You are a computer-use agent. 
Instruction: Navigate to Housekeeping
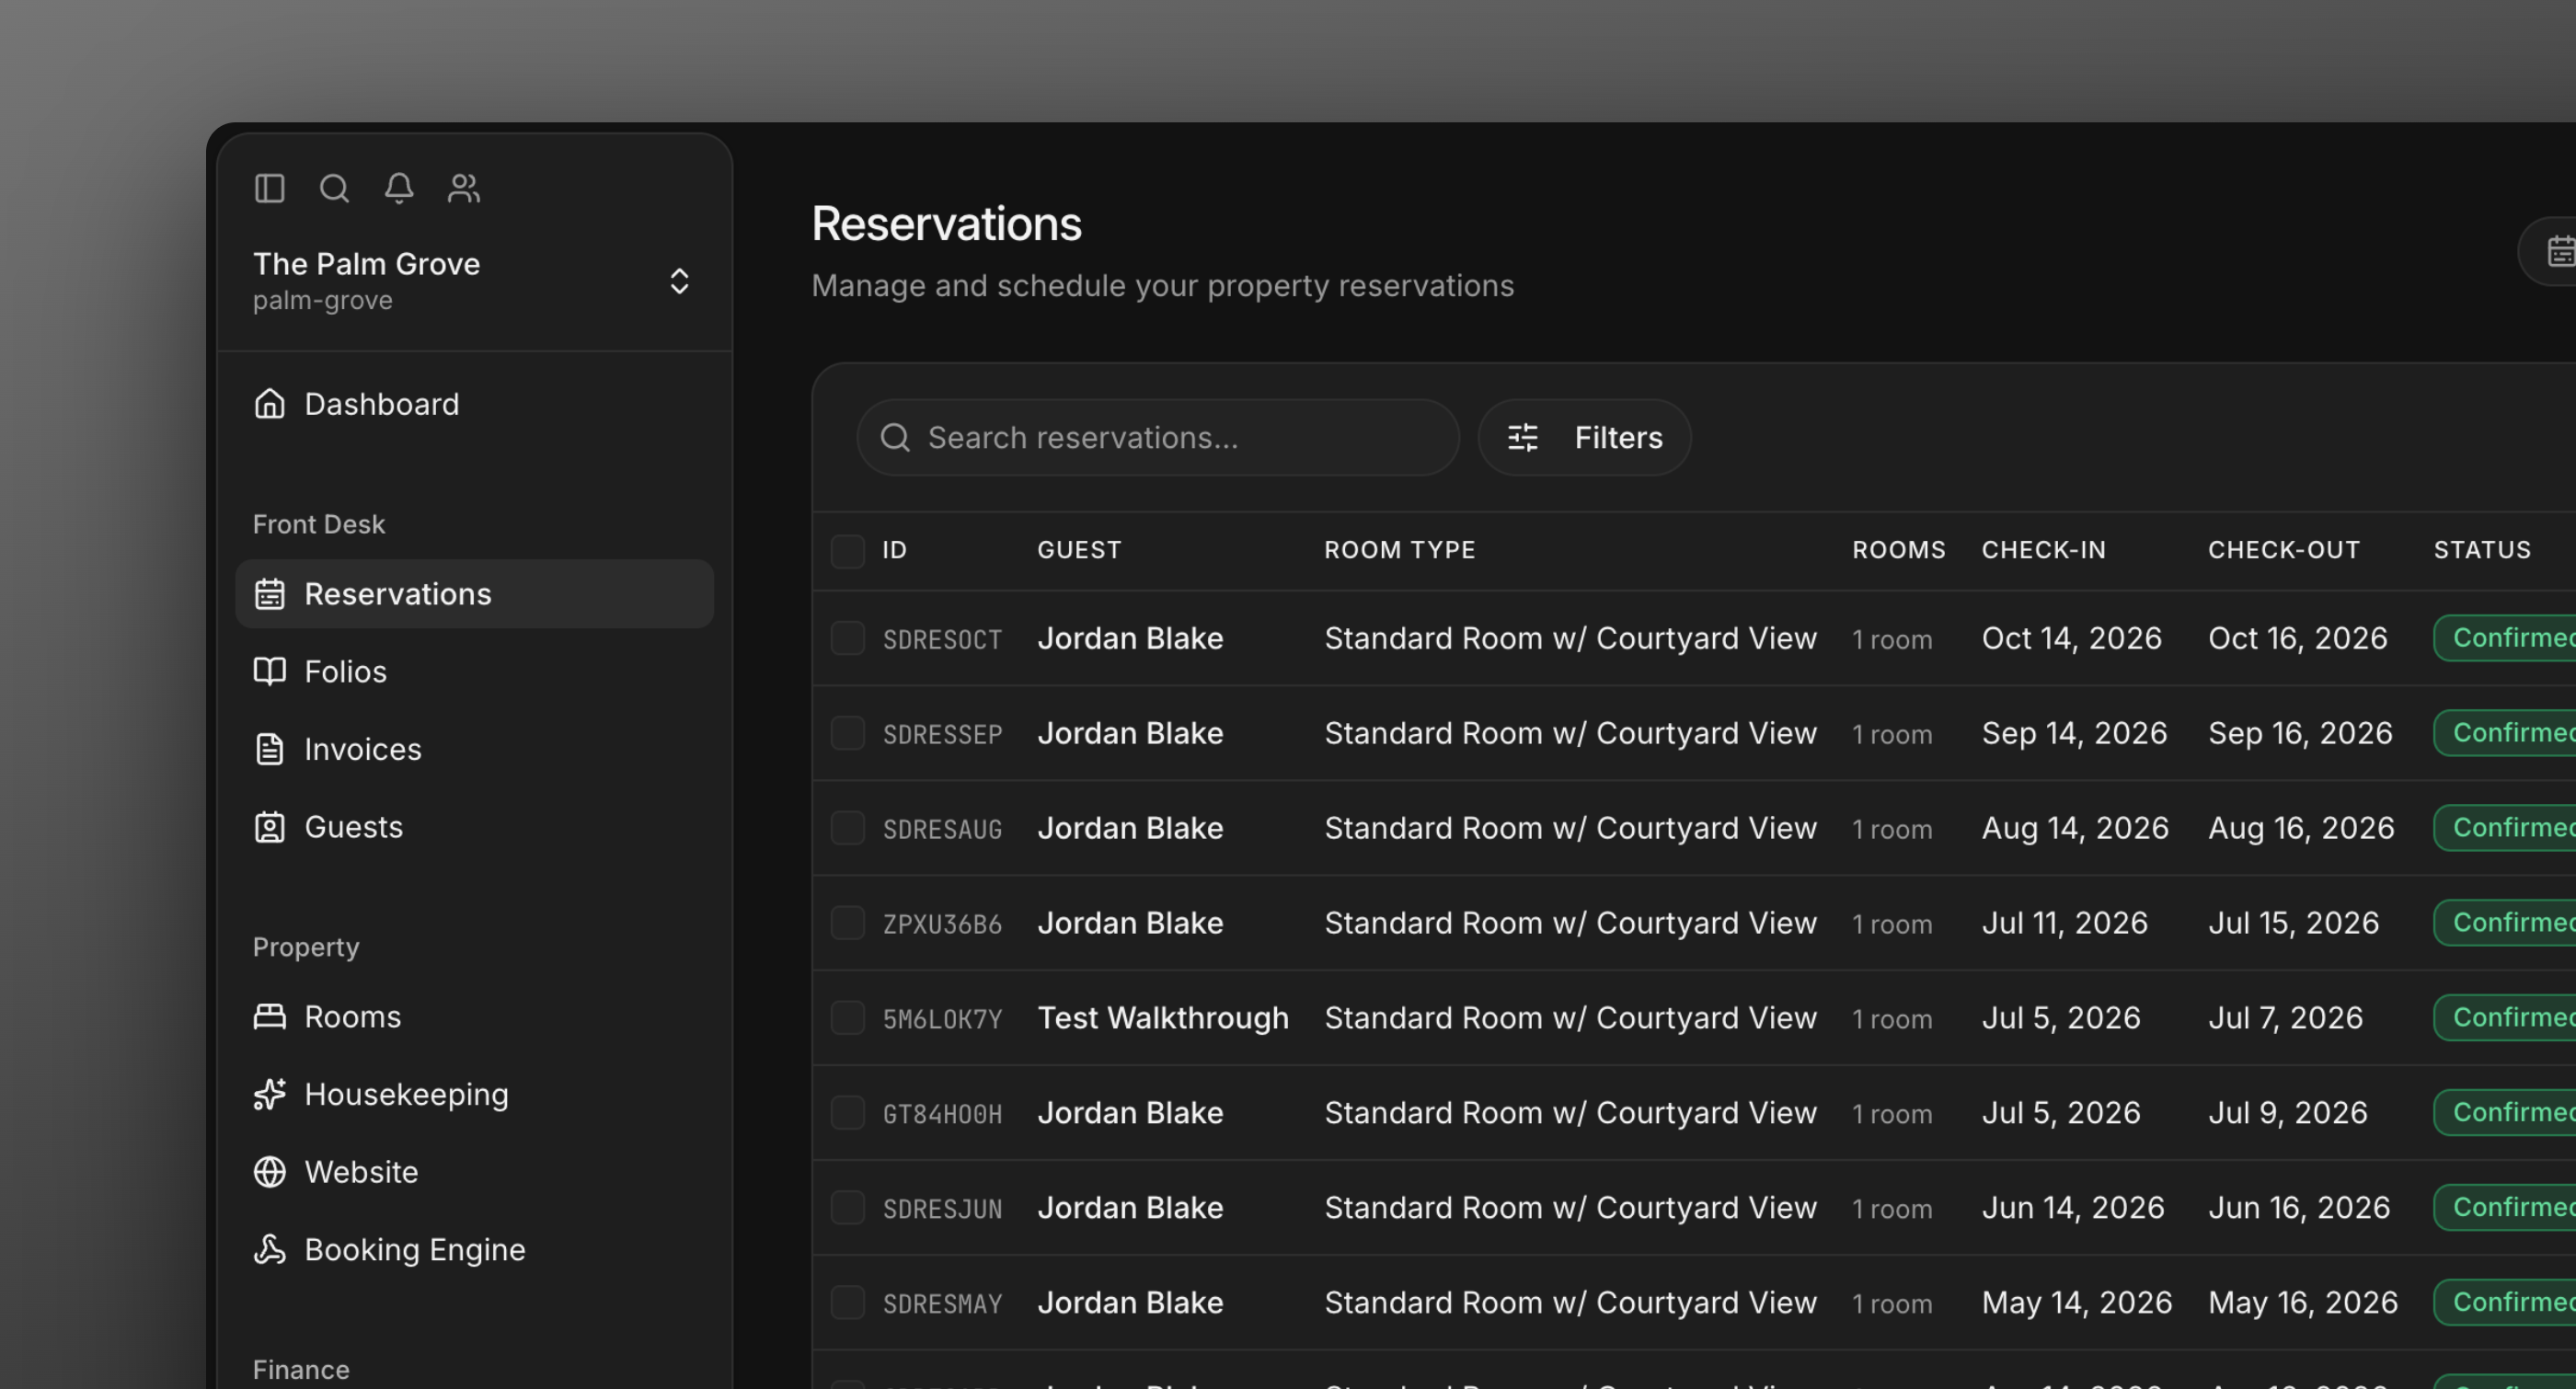click(474, 1094)
